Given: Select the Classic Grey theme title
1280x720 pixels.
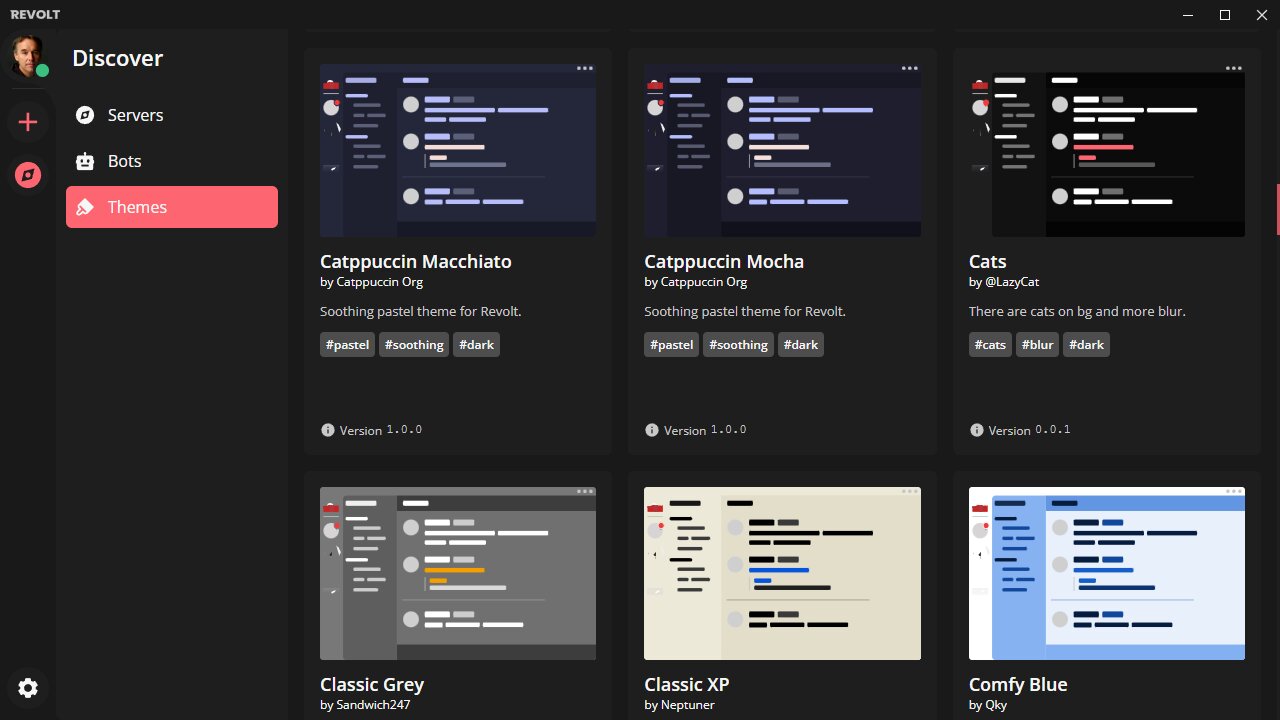Looking at the screenshot, I should [x=372, y=685].
